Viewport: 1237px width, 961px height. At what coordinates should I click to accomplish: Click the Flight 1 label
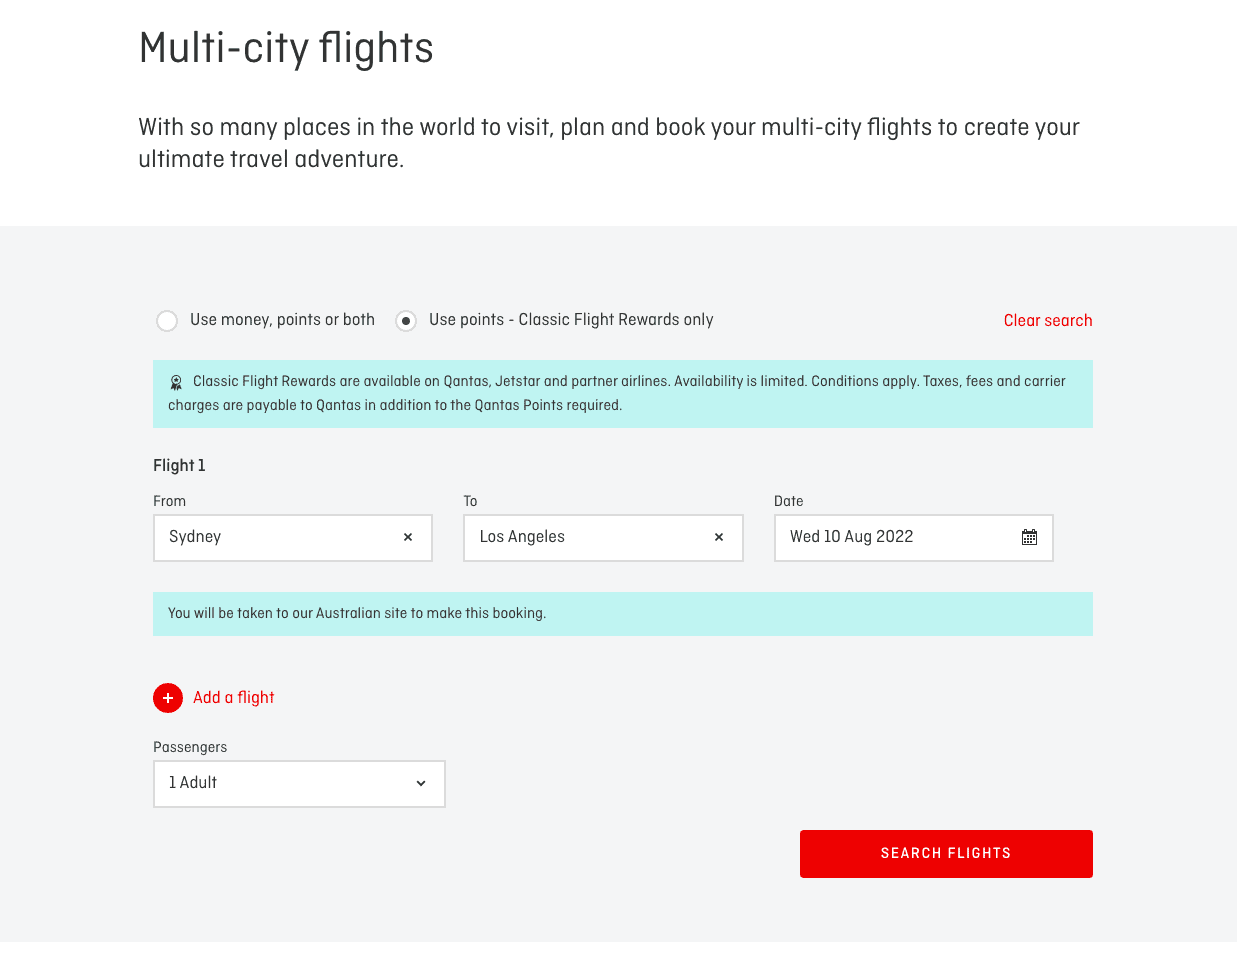[179, 466]
